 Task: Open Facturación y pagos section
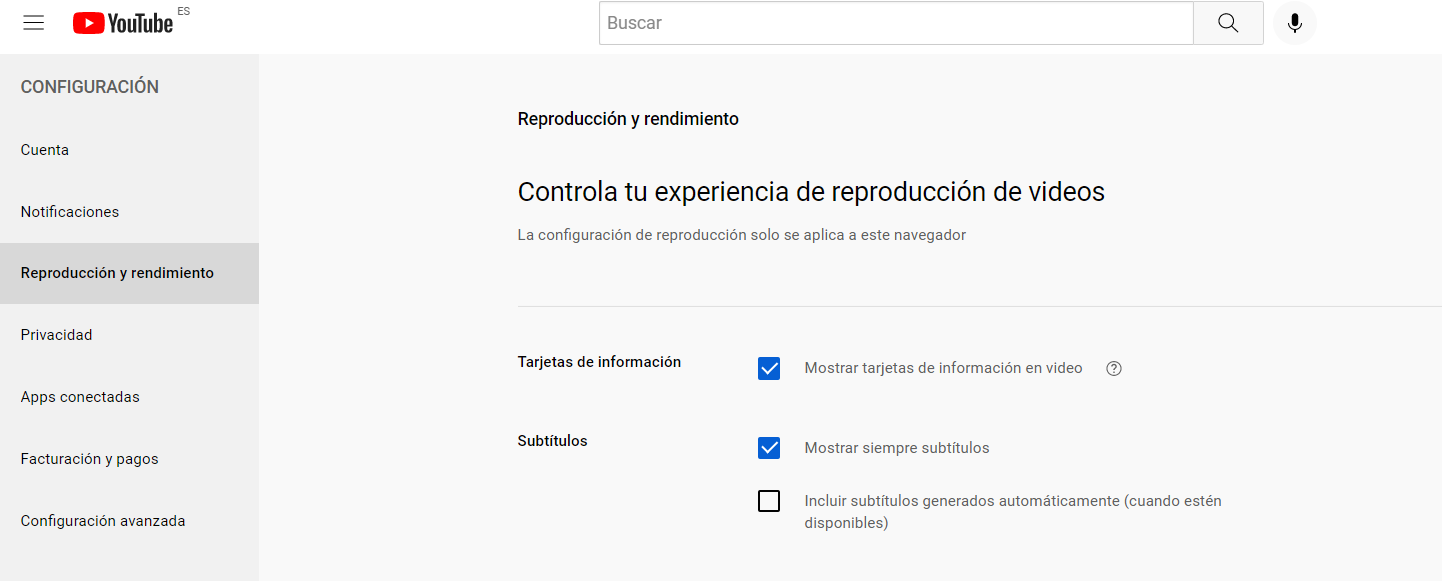(129, 459)
